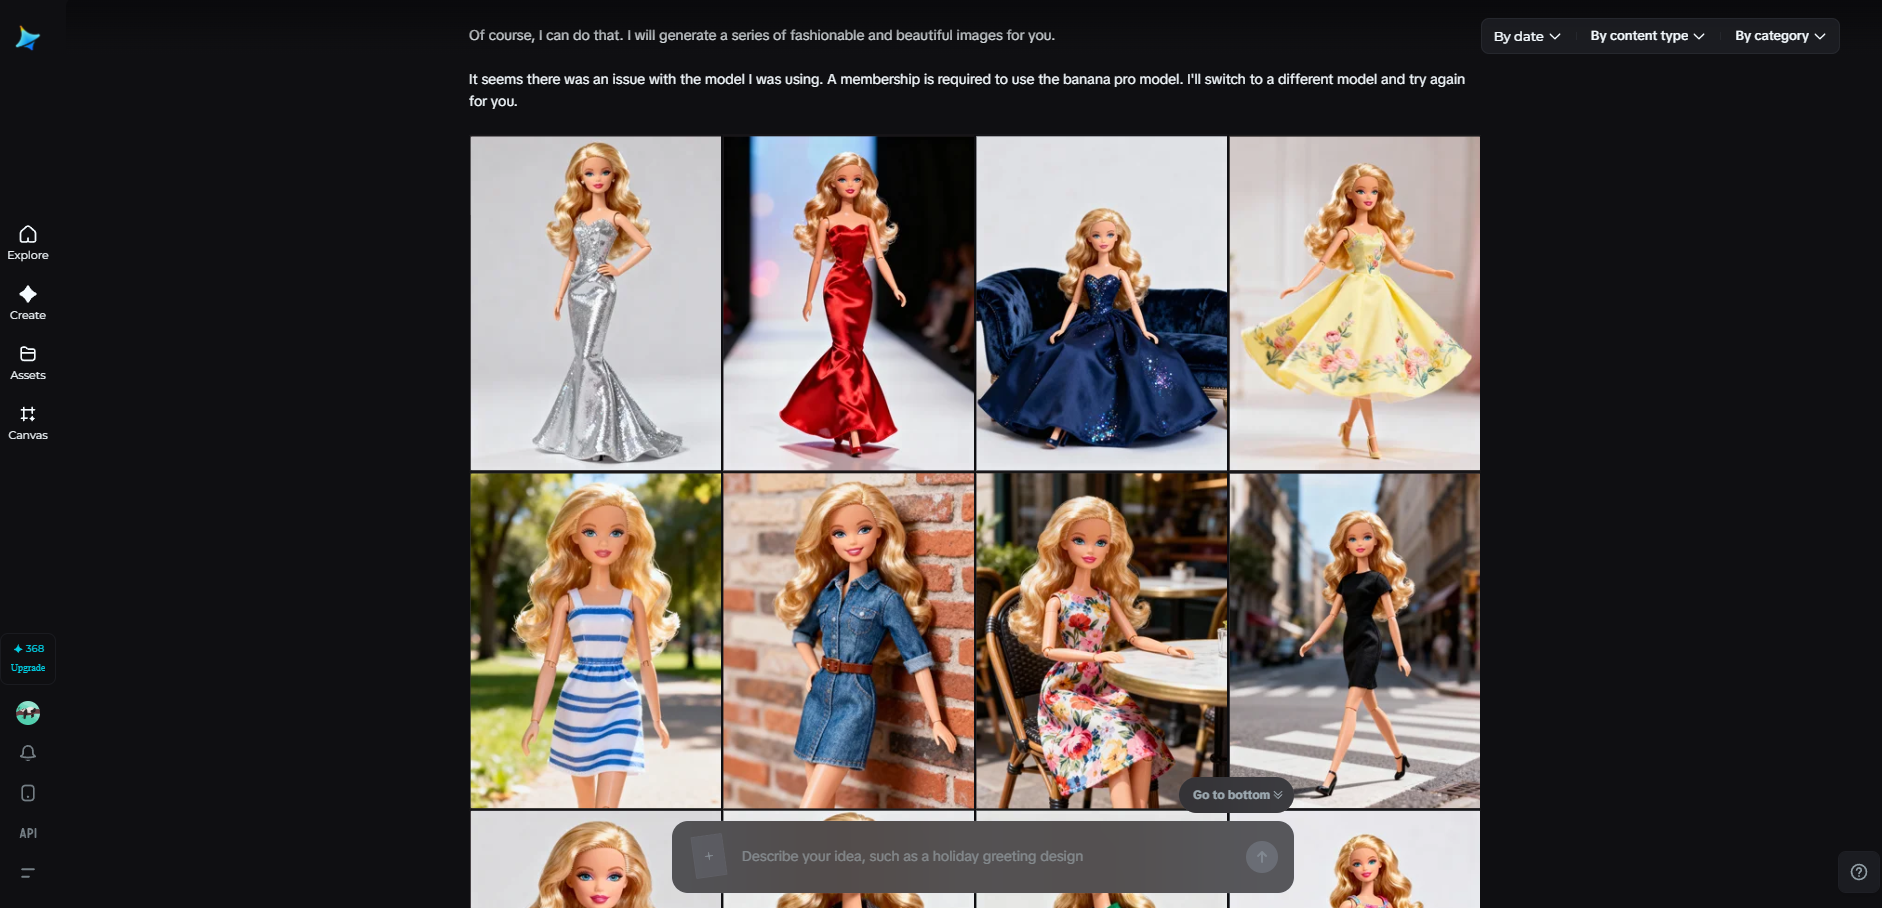Open the denim shirt dress image
The height and width of the screenshot is (908, 1882).
[849, 641]
